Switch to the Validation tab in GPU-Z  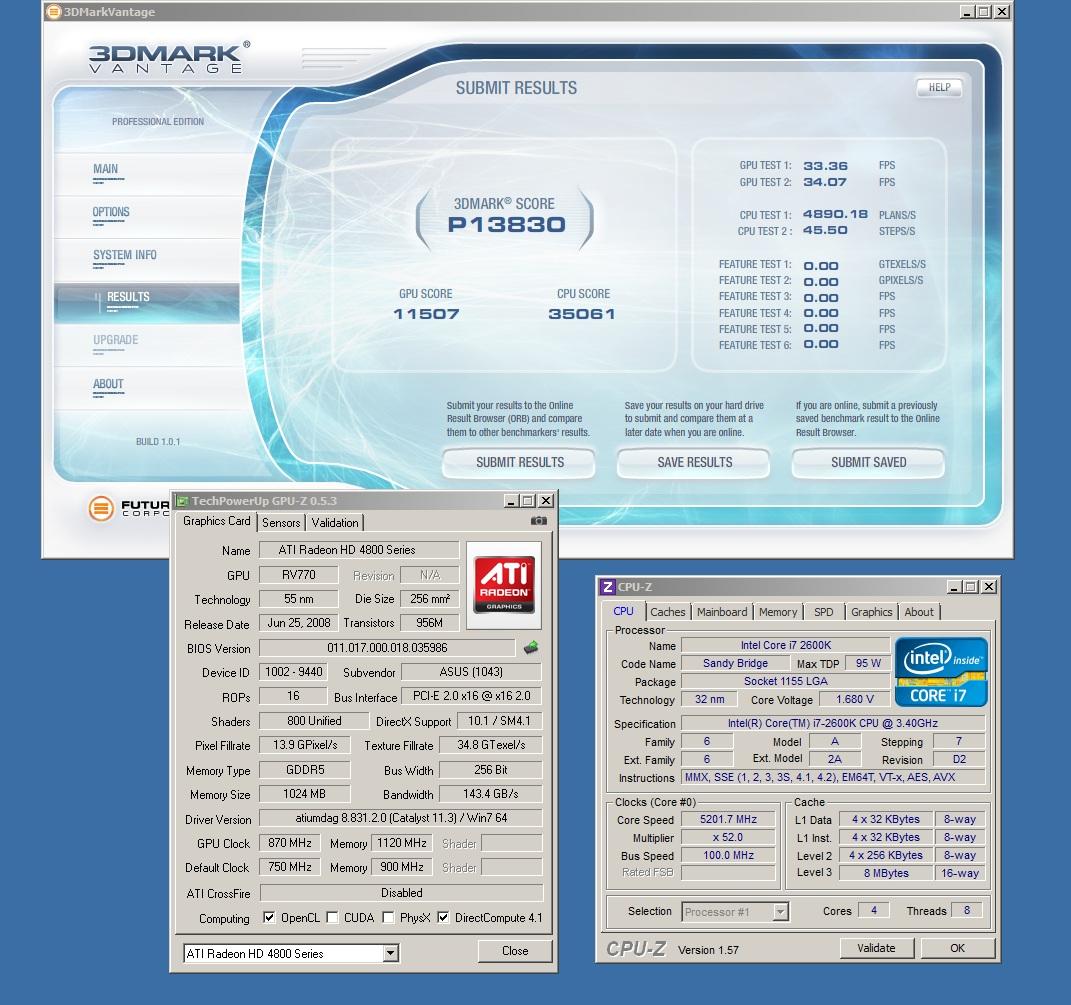point(335,523)
